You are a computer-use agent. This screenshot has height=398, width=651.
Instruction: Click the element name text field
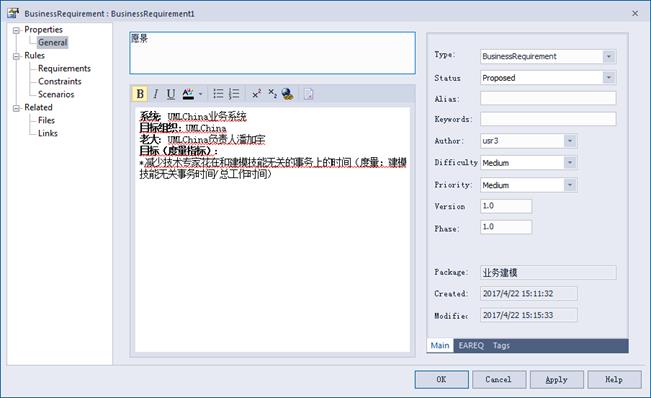click(x=272, y=53)
